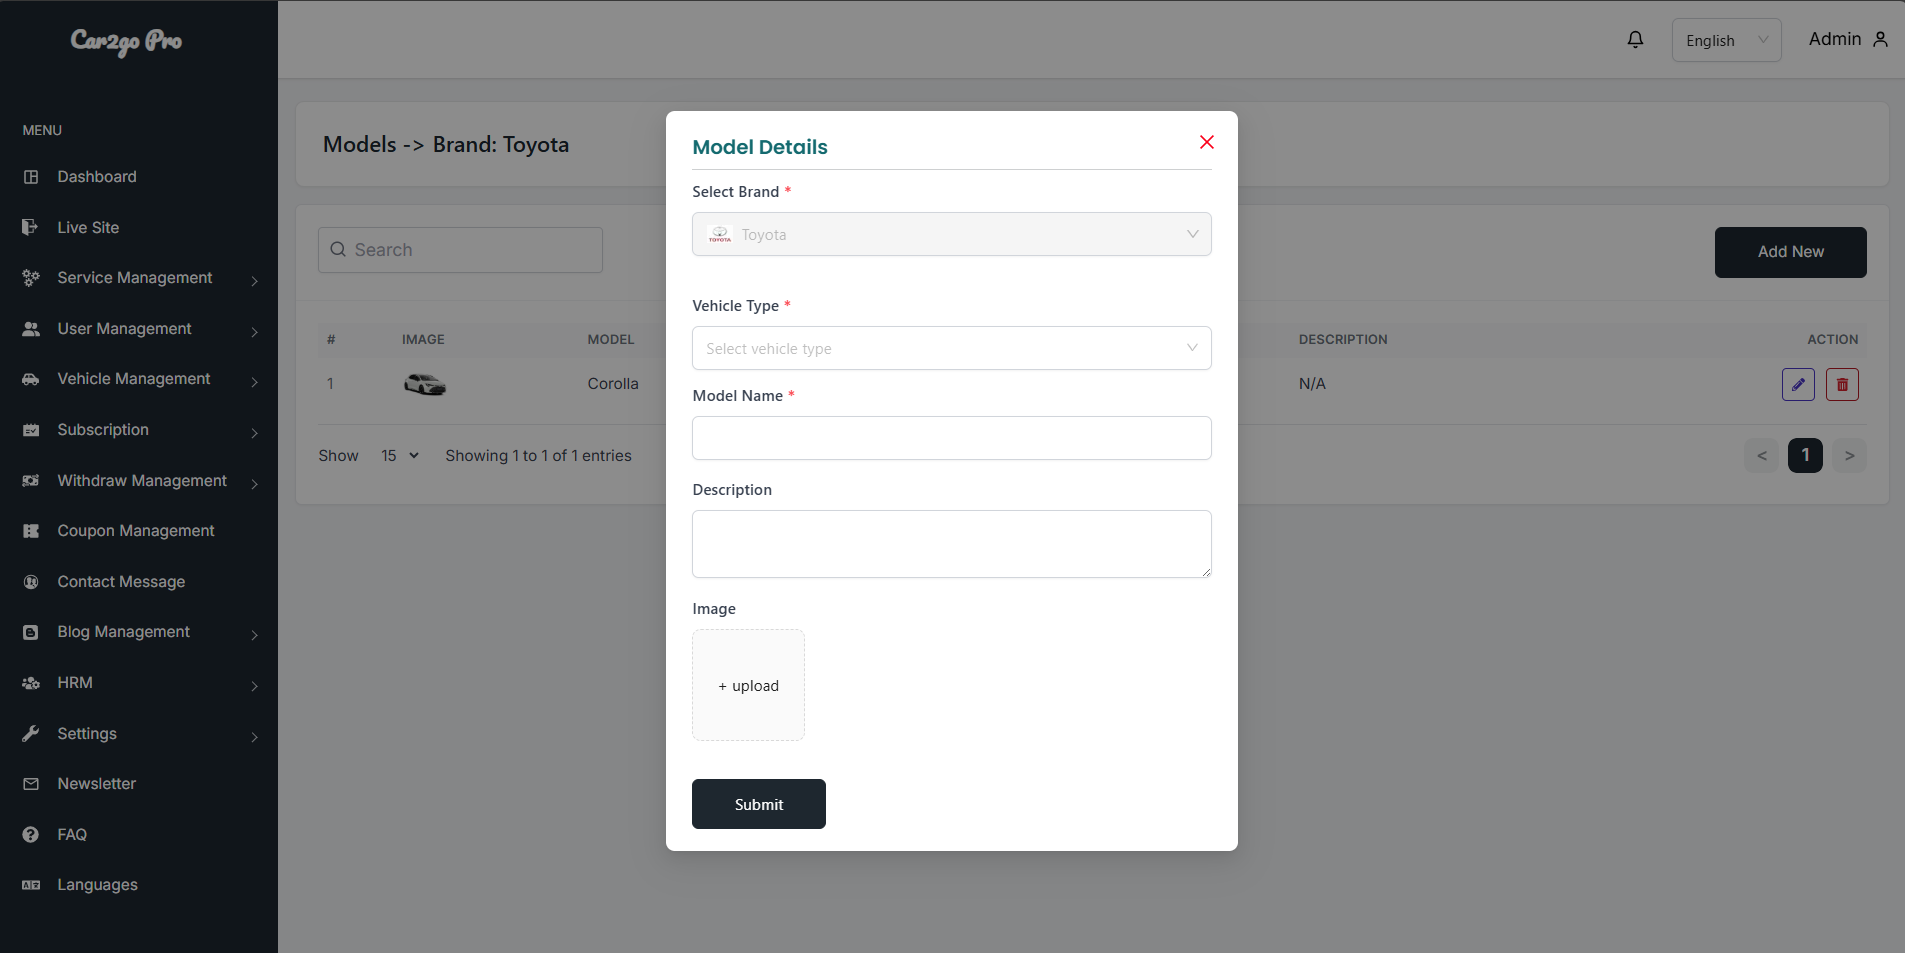The width and height of the screenshot is (1905, 953).
Task: Click the Corolla model name cell
Action: tap(613, 384)
